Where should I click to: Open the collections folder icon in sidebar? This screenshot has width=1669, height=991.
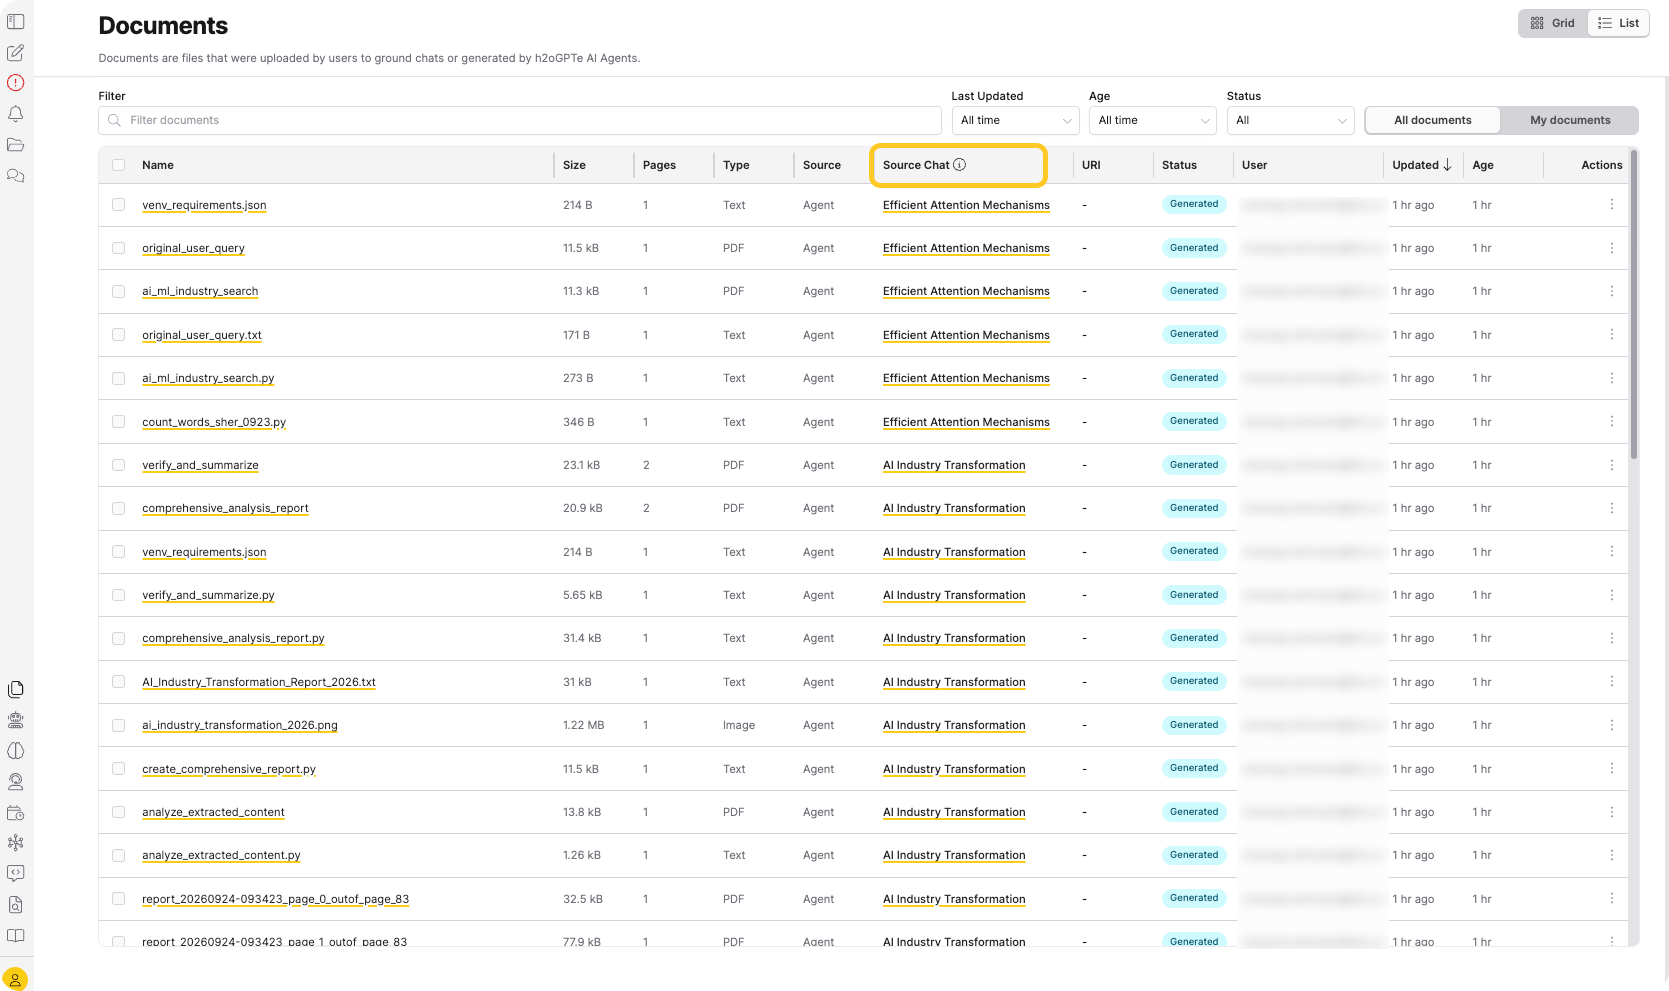(x=16, y=145)
